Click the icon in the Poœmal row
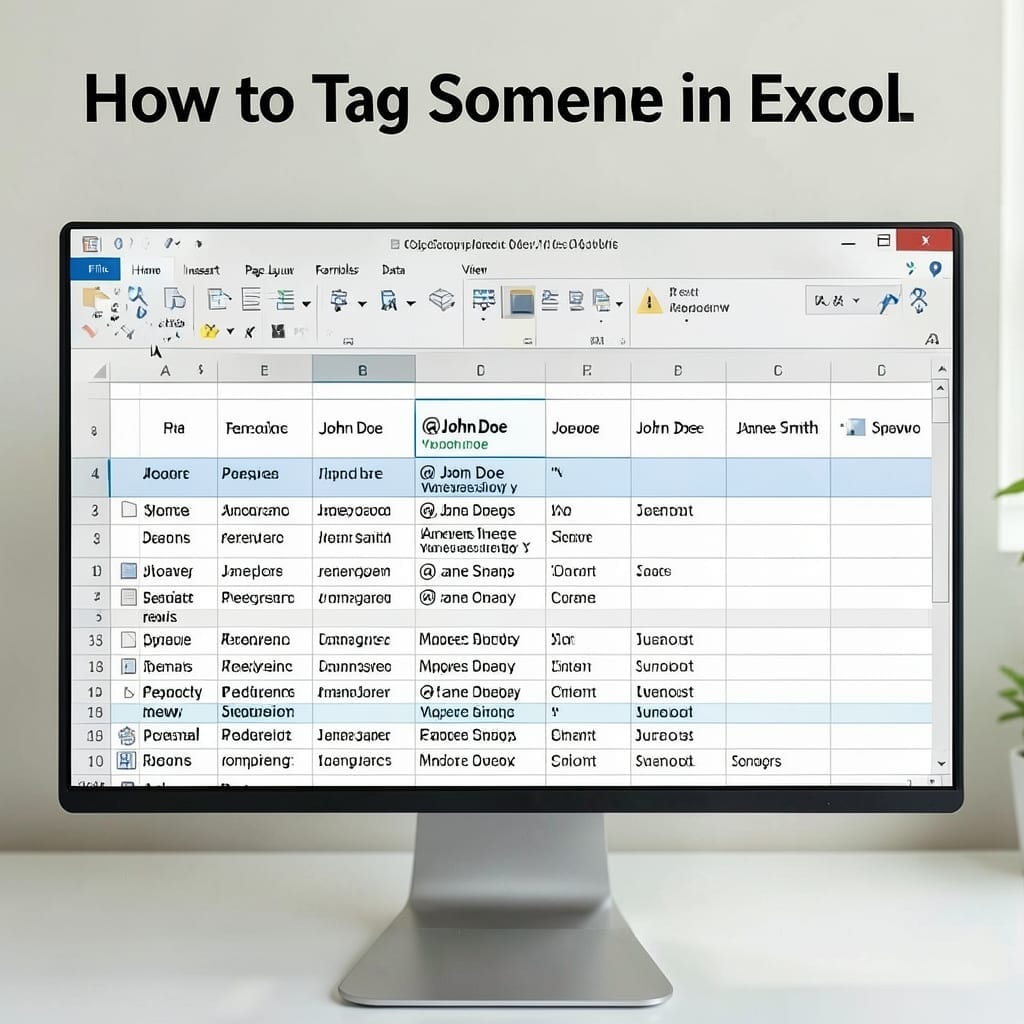Screen dimensions: 1024x1024 [x=127, y=736]
